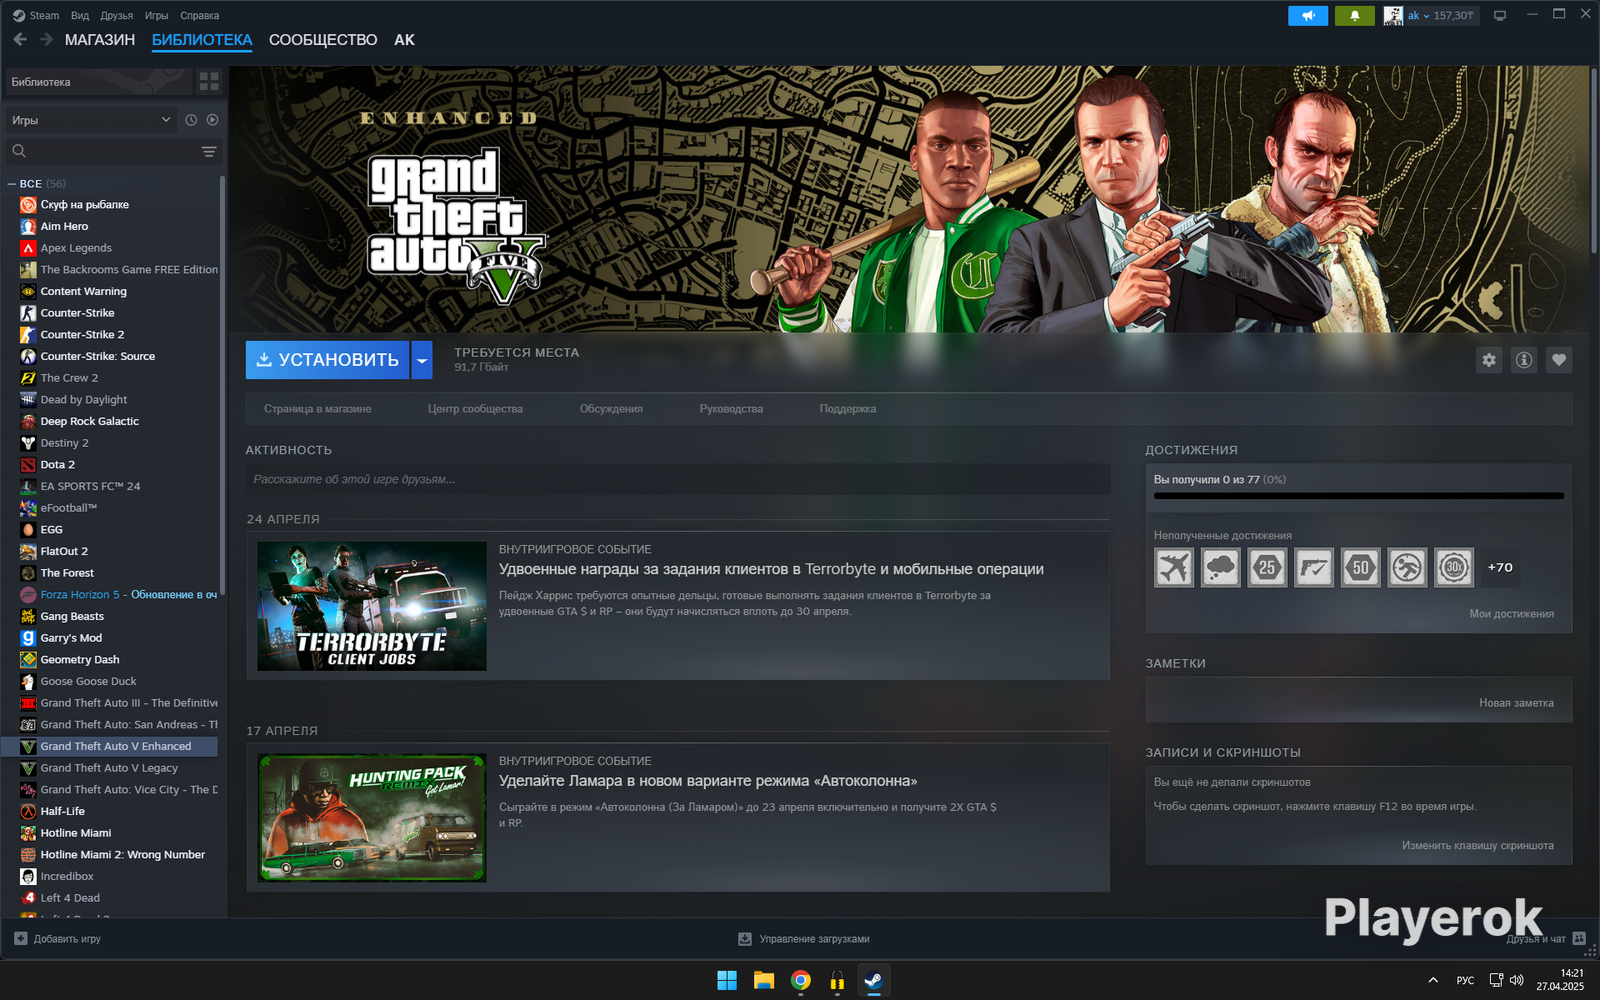Open the Друзья menu
The width and height of the screenshot is (1600, 1000).
[116, 16]
